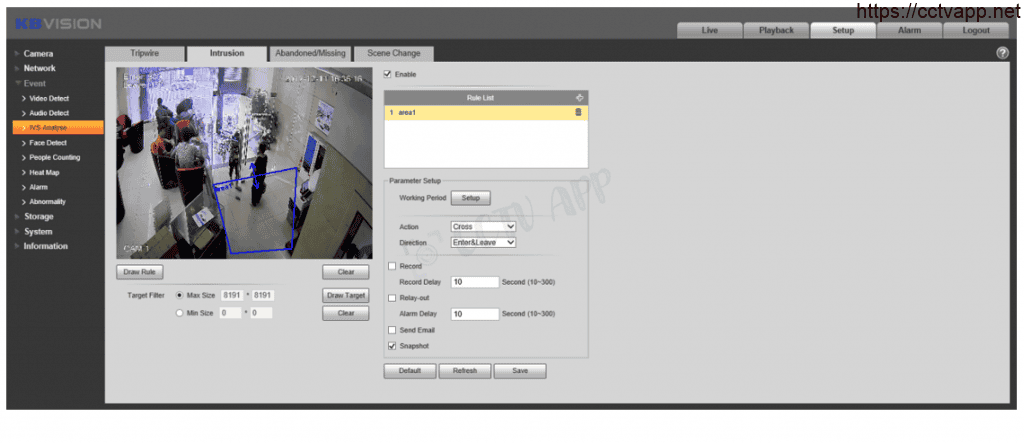
Task: Enable the Record checkbox
Action: coord(391,267)
